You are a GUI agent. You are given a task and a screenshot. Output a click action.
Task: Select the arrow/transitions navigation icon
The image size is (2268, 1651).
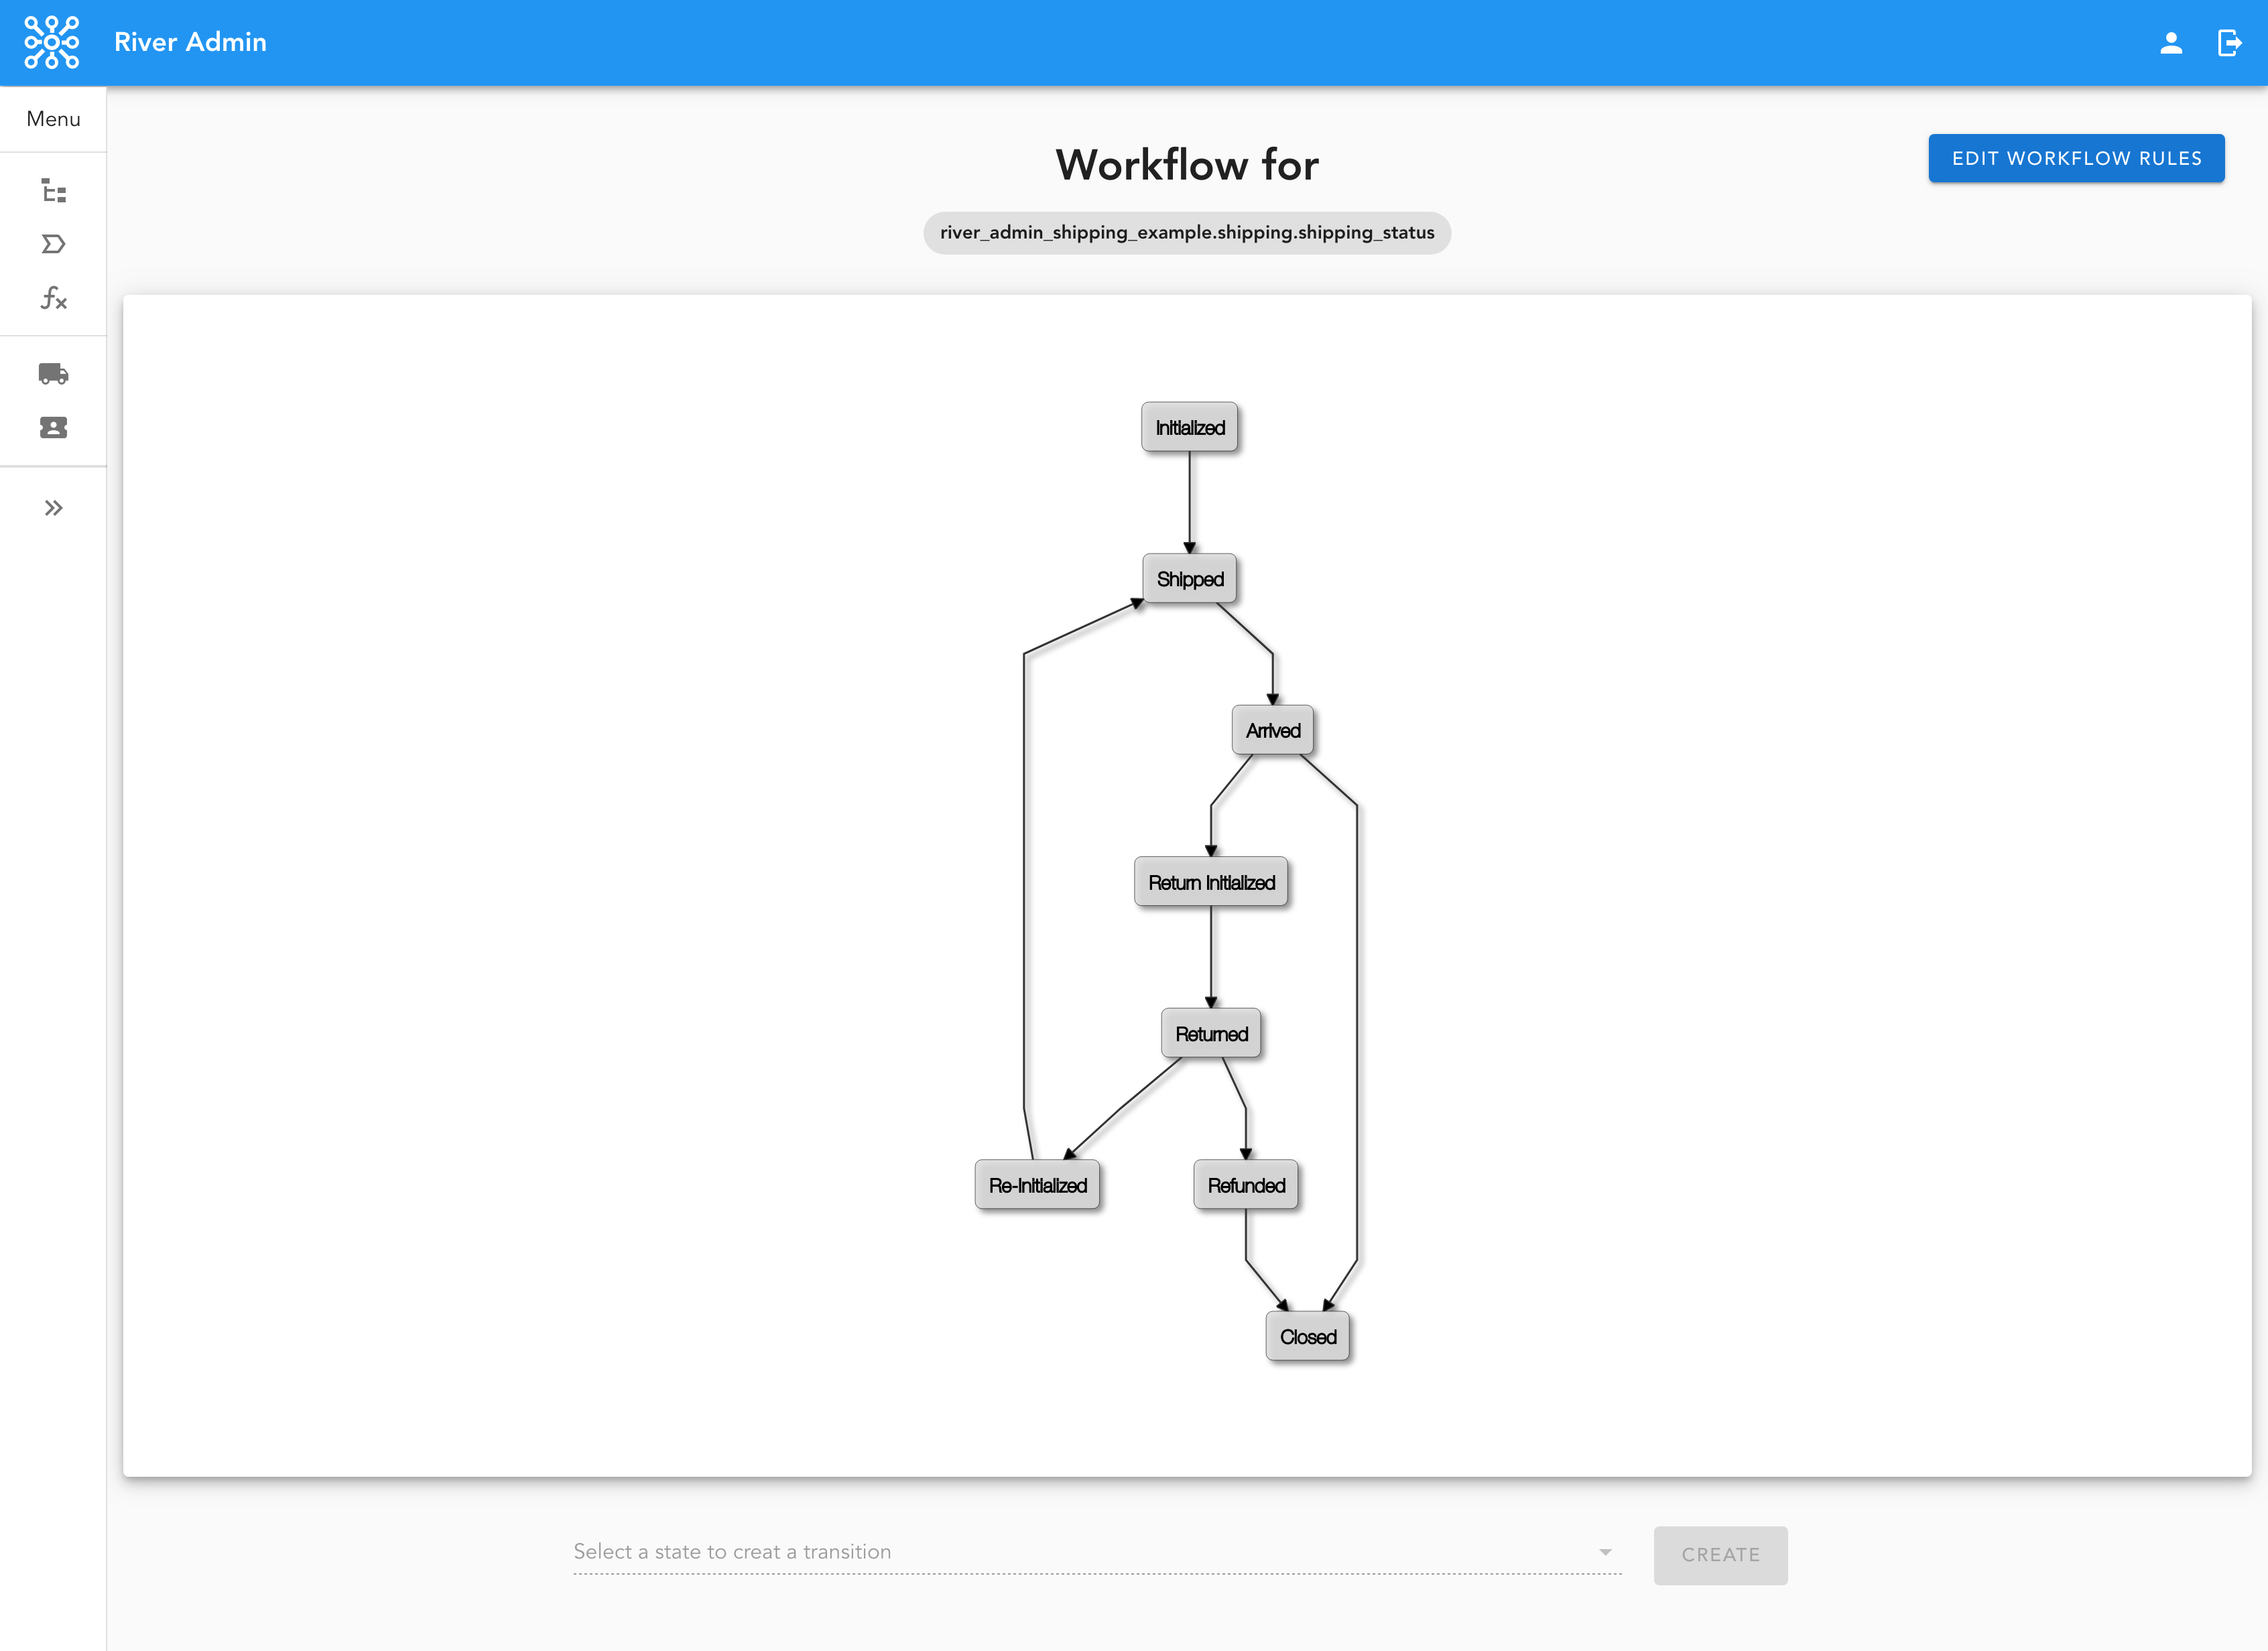click(53, 245)
